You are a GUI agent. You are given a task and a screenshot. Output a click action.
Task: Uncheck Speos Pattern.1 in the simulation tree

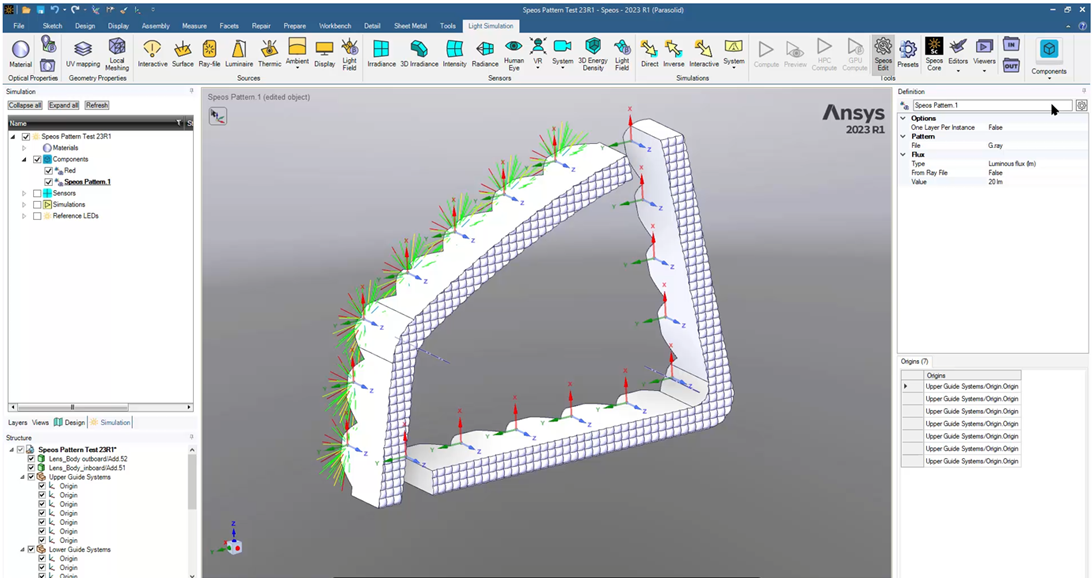tap(48, 181)
